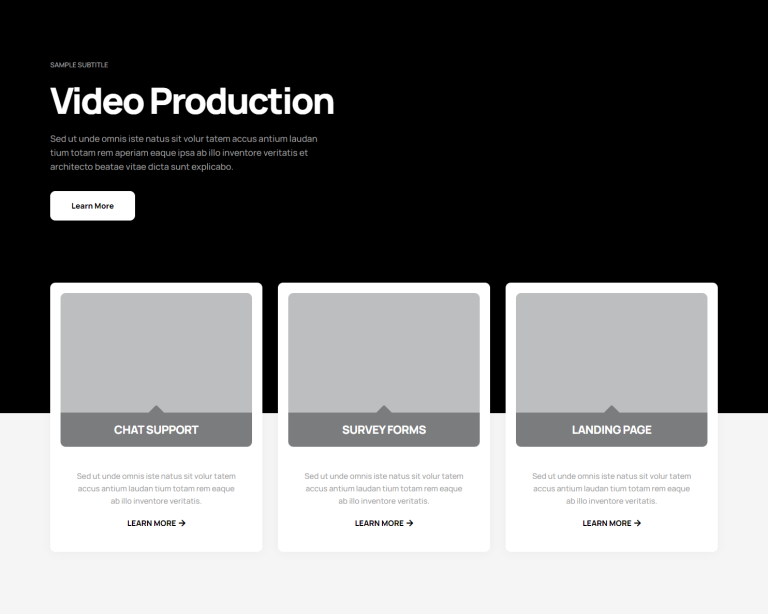768x614 pixels.
Task: Click the Chat Support card description text
Action: (x=156, y=488)
